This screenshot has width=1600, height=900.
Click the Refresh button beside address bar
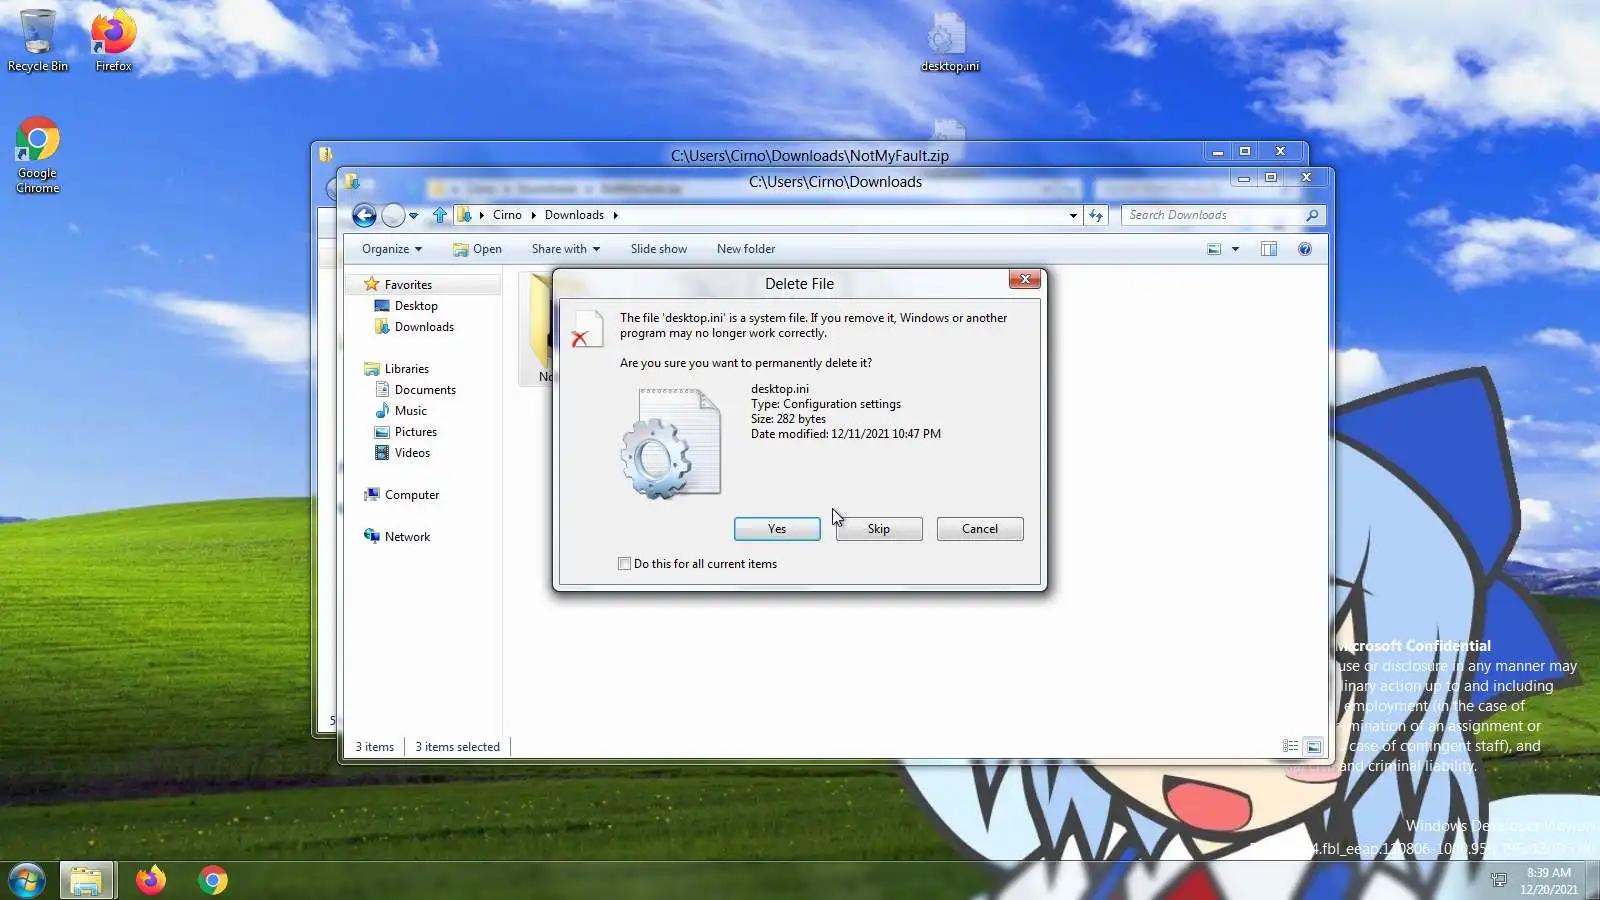[x=1096, y=215]
